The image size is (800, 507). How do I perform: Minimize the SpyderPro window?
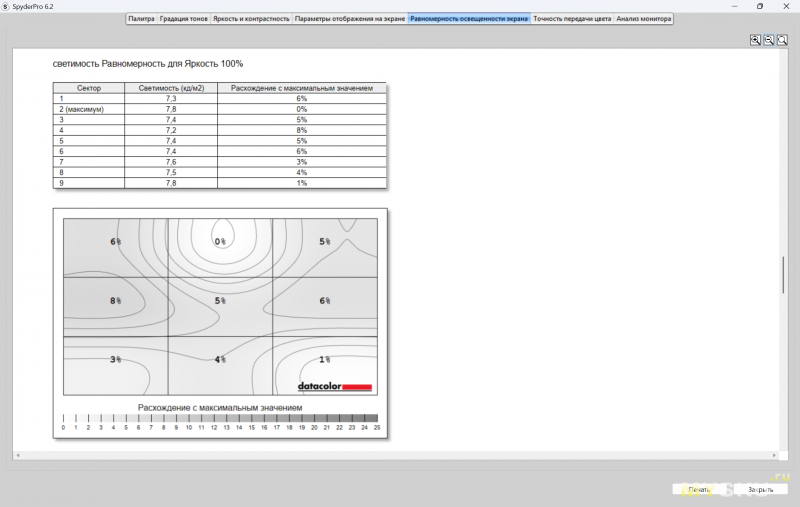731,6
